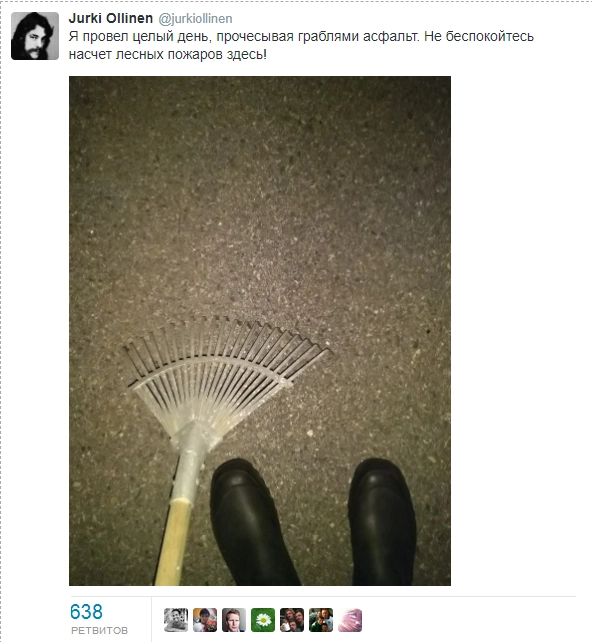Open the group with mug retweeter avatar

click(x=292, y=620)
